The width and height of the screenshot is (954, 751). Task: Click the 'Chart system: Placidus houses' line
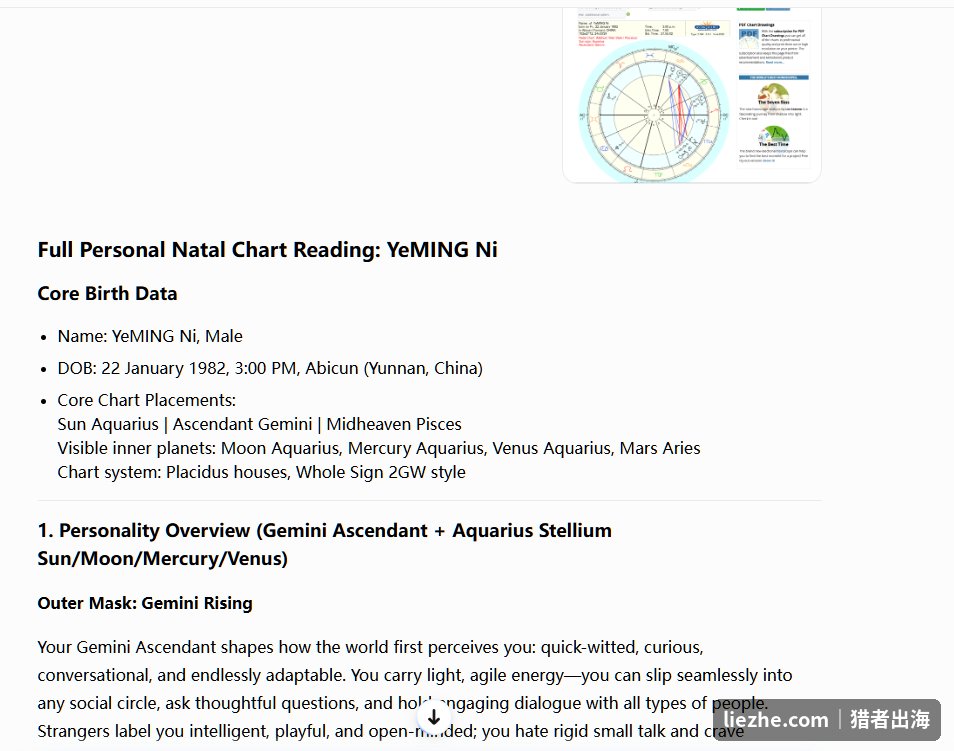click(x=262, y=472)
